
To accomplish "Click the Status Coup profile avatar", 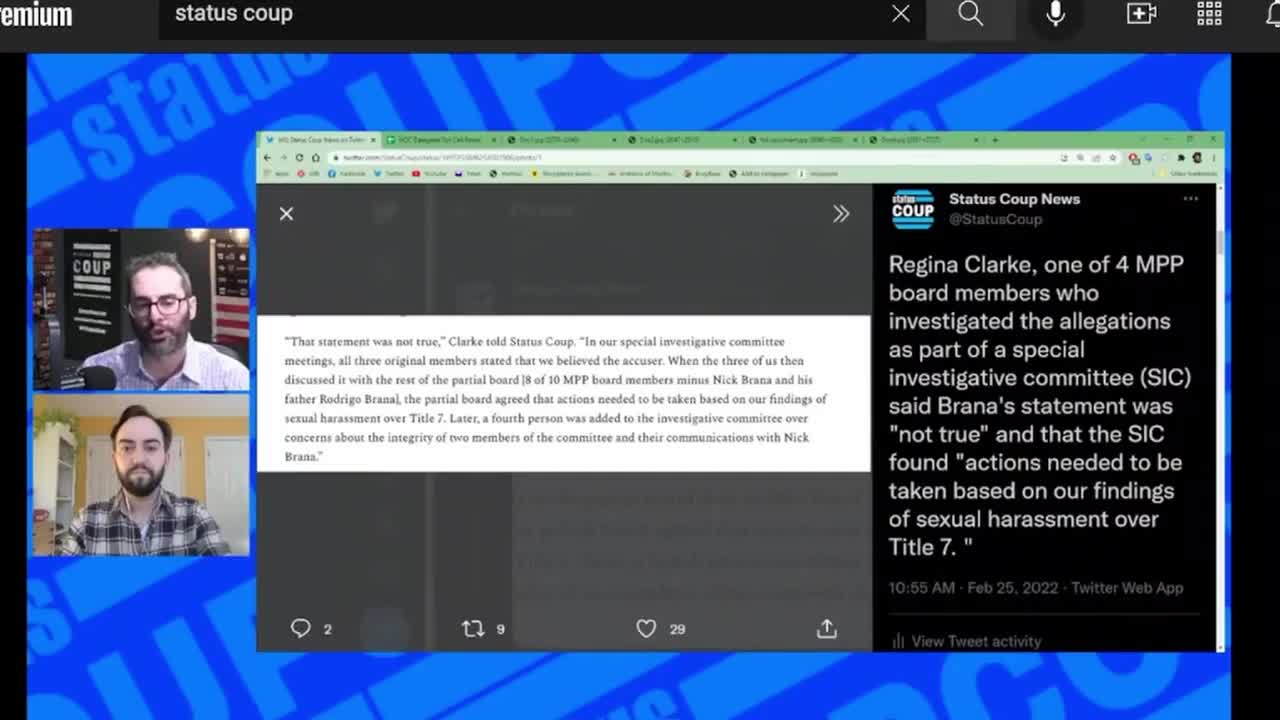I will [x=912, y=209].
